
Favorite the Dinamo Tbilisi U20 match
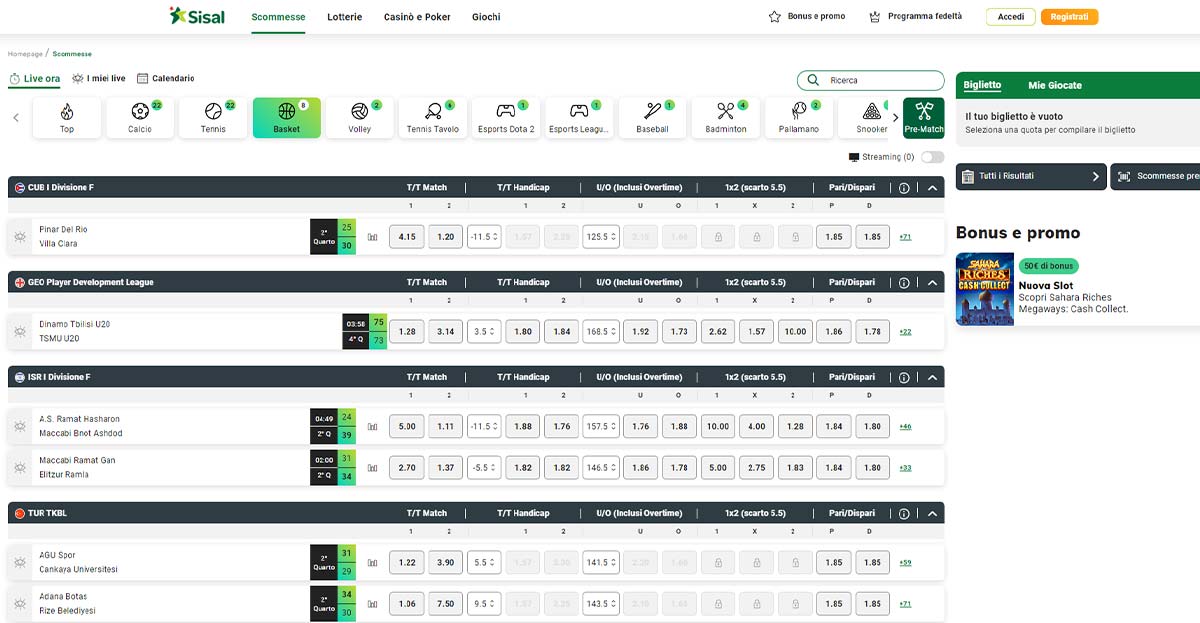click(x=19, y=331)
